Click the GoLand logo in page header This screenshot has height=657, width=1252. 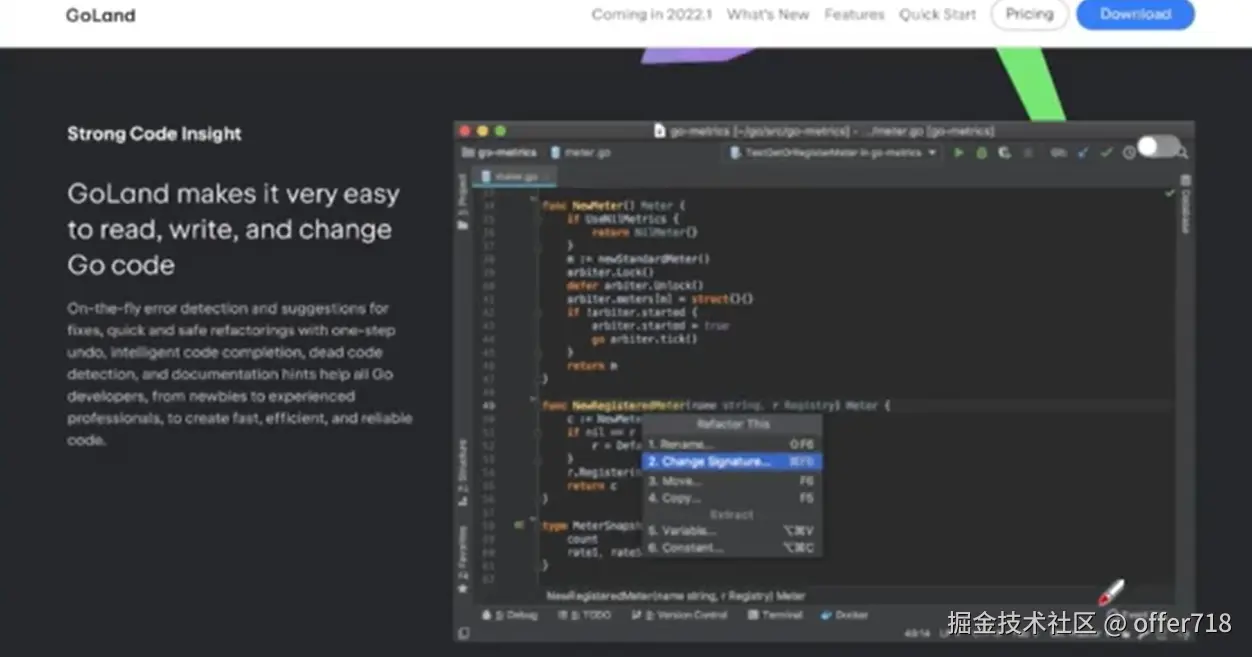(x=100, y=15)
